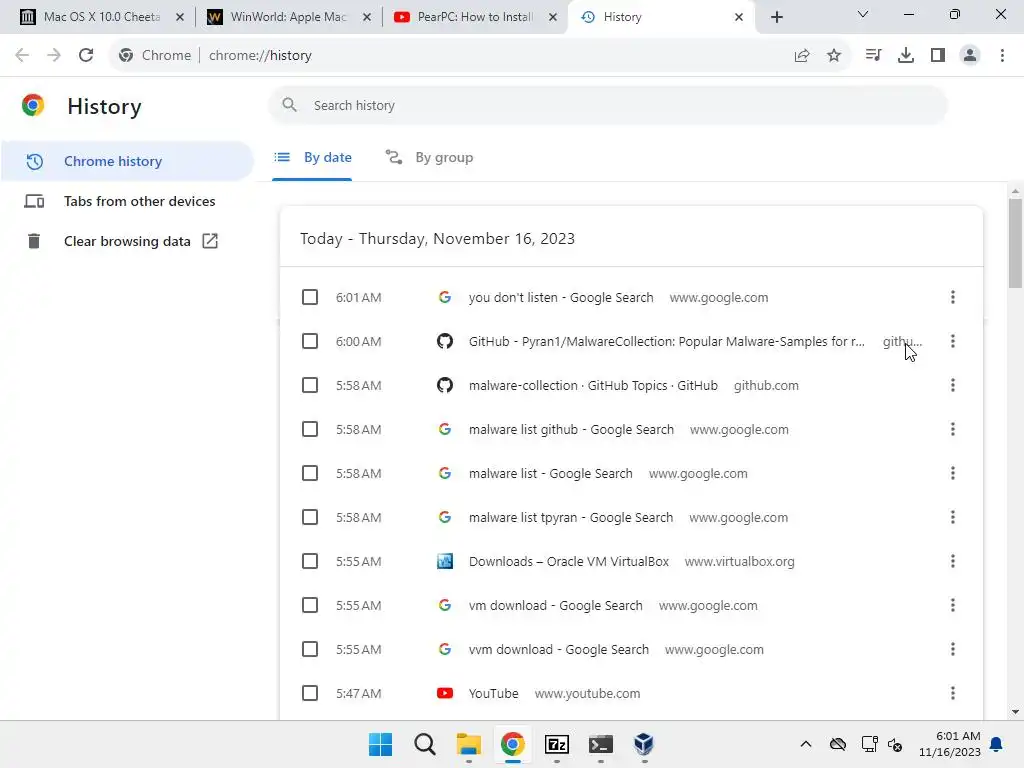Open actions menu for Pyran1/MalwareCollection entry
The image size is (1024, 768).
point(953,341)
